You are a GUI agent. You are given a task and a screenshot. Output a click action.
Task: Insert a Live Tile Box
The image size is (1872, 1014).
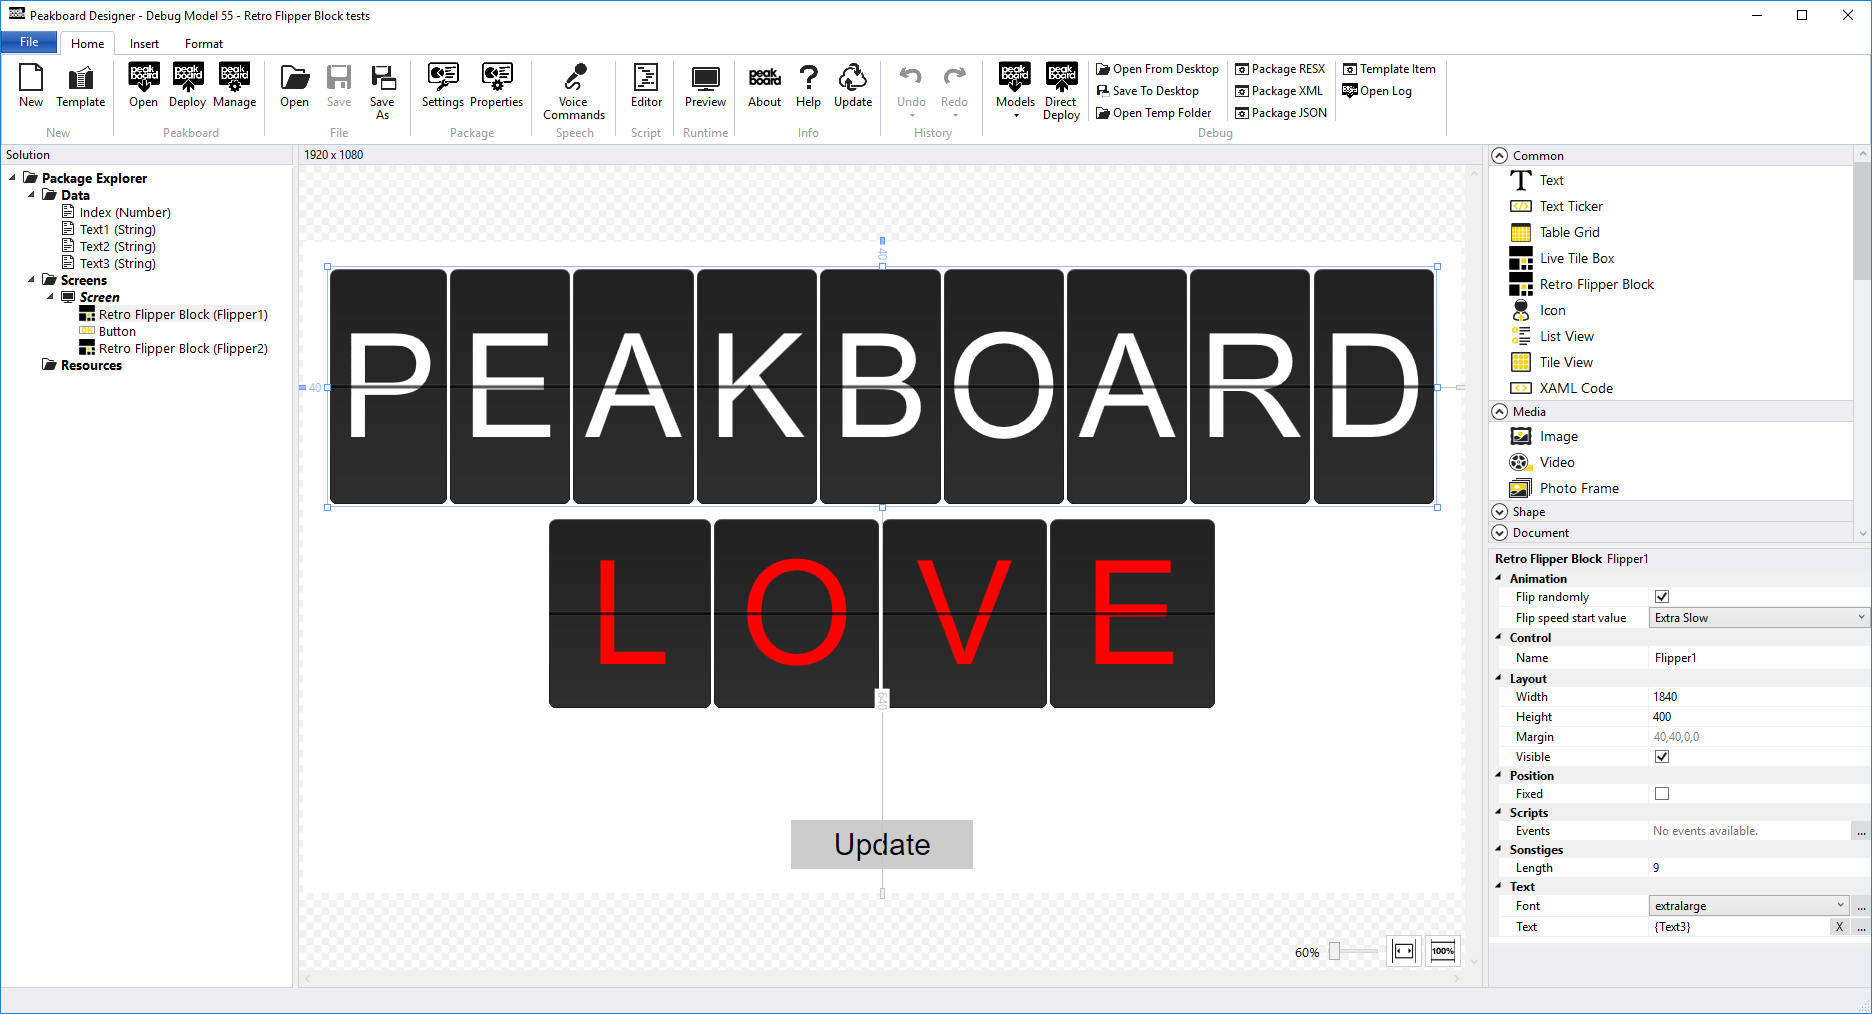click(1577, 258)
